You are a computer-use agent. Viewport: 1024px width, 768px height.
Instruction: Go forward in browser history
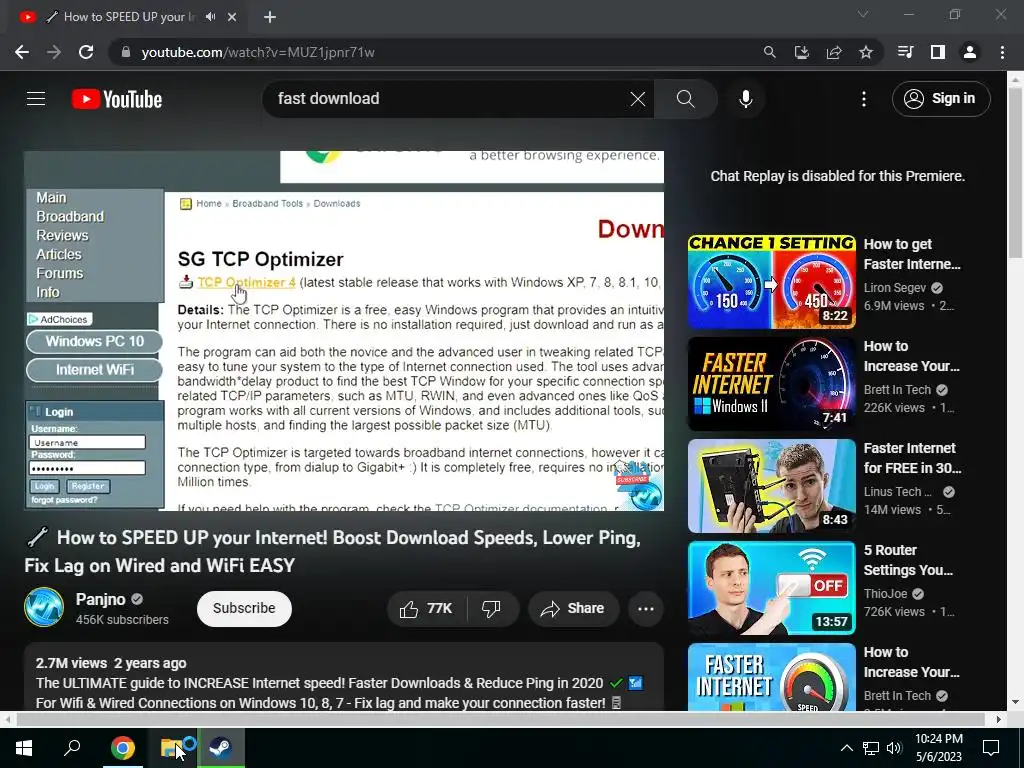coord(54,52)
